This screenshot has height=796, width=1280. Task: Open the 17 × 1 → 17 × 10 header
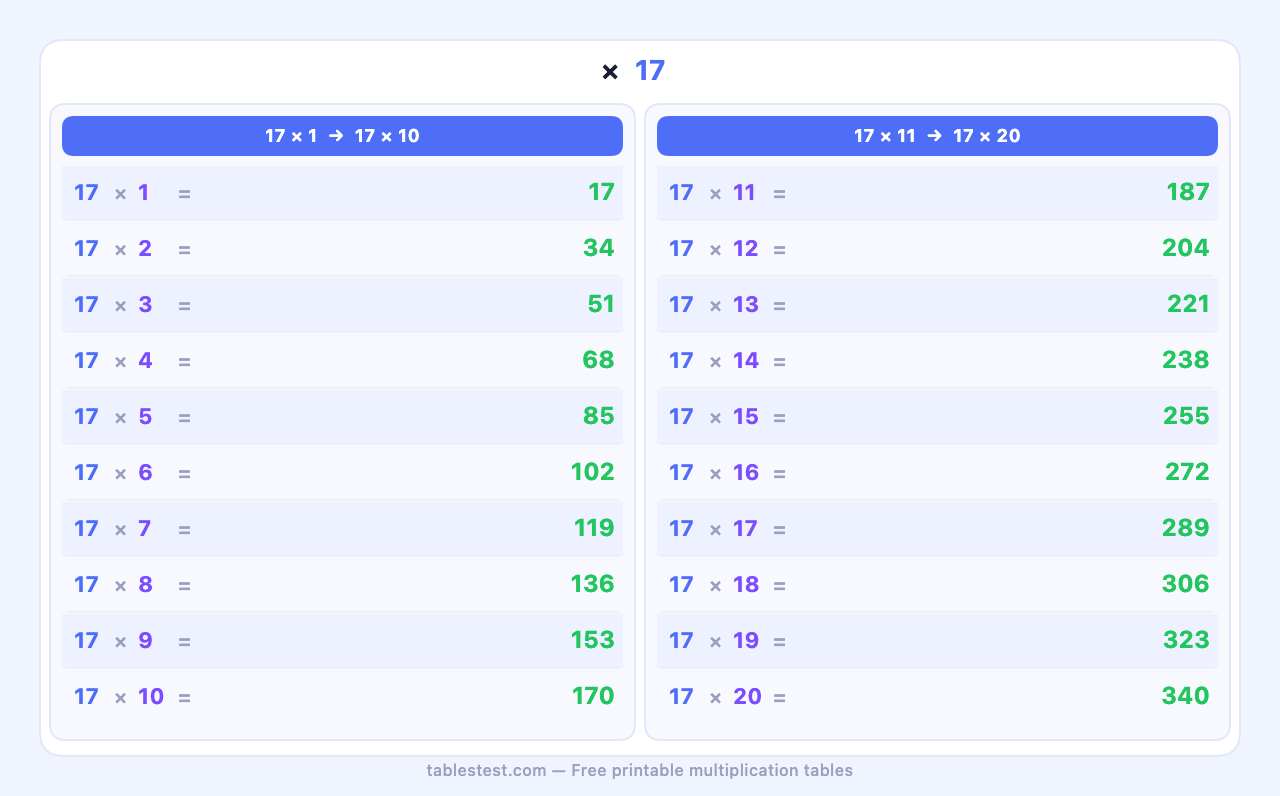click(342, 136)
